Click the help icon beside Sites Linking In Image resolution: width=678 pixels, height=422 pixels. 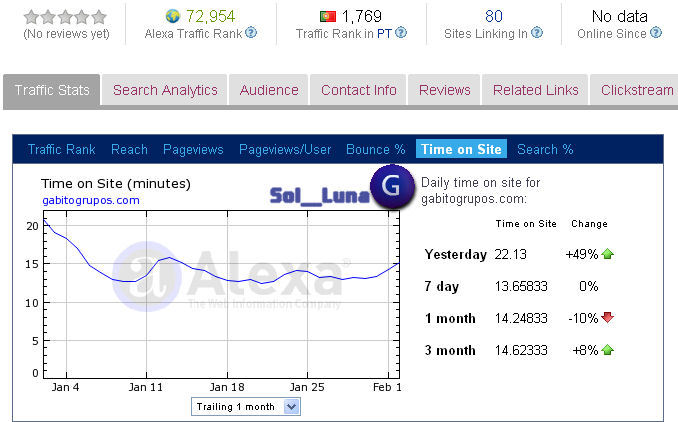[x=537, y=32]
